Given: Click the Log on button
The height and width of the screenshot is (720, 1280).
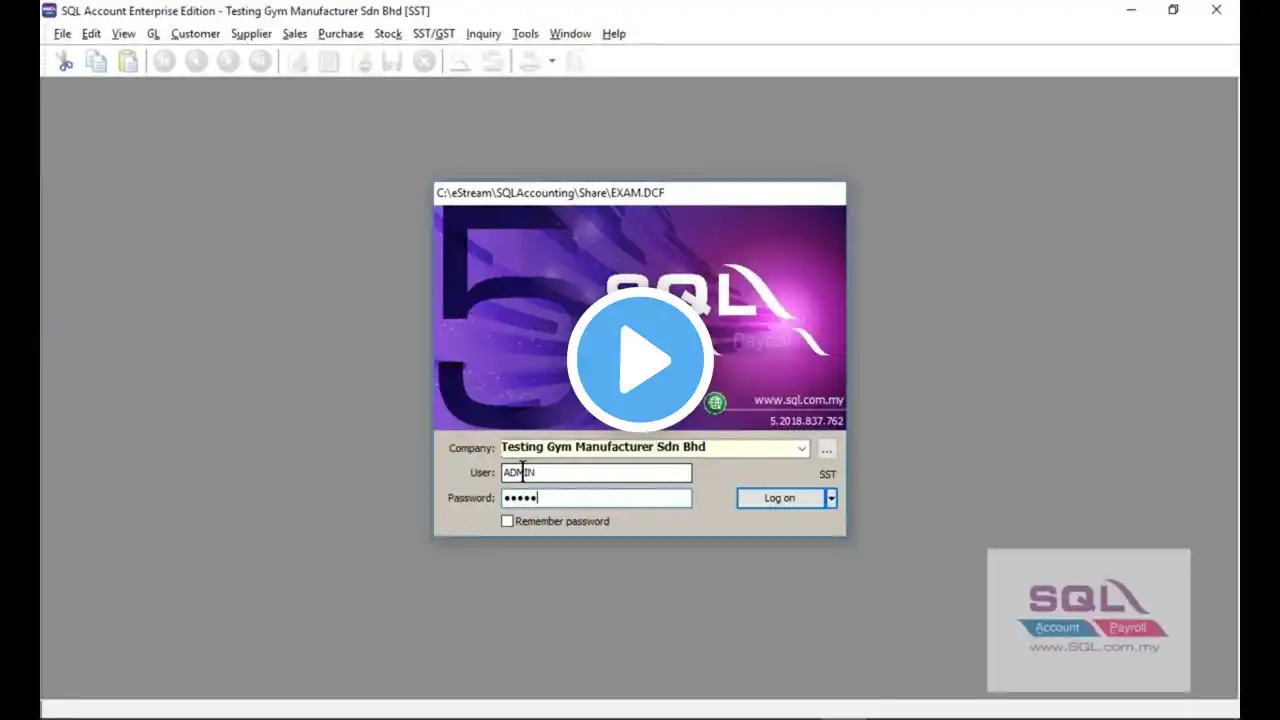Looking at the screenshot, I should pos(780,498).
